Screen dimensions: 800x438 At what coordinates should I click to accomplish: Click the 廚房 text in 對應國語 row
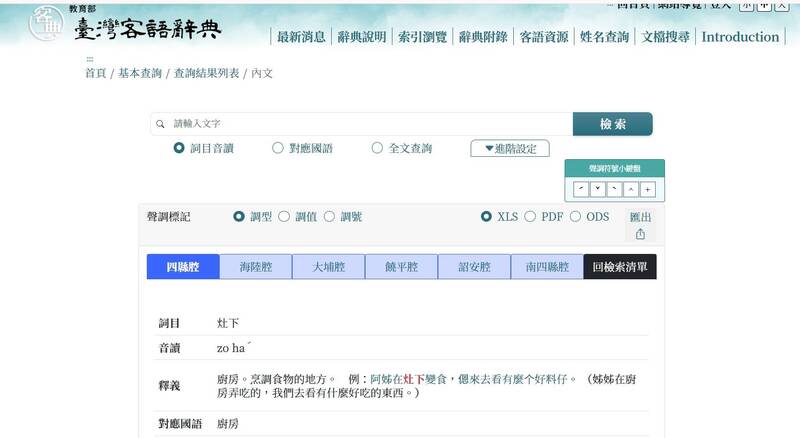point(228,423)
